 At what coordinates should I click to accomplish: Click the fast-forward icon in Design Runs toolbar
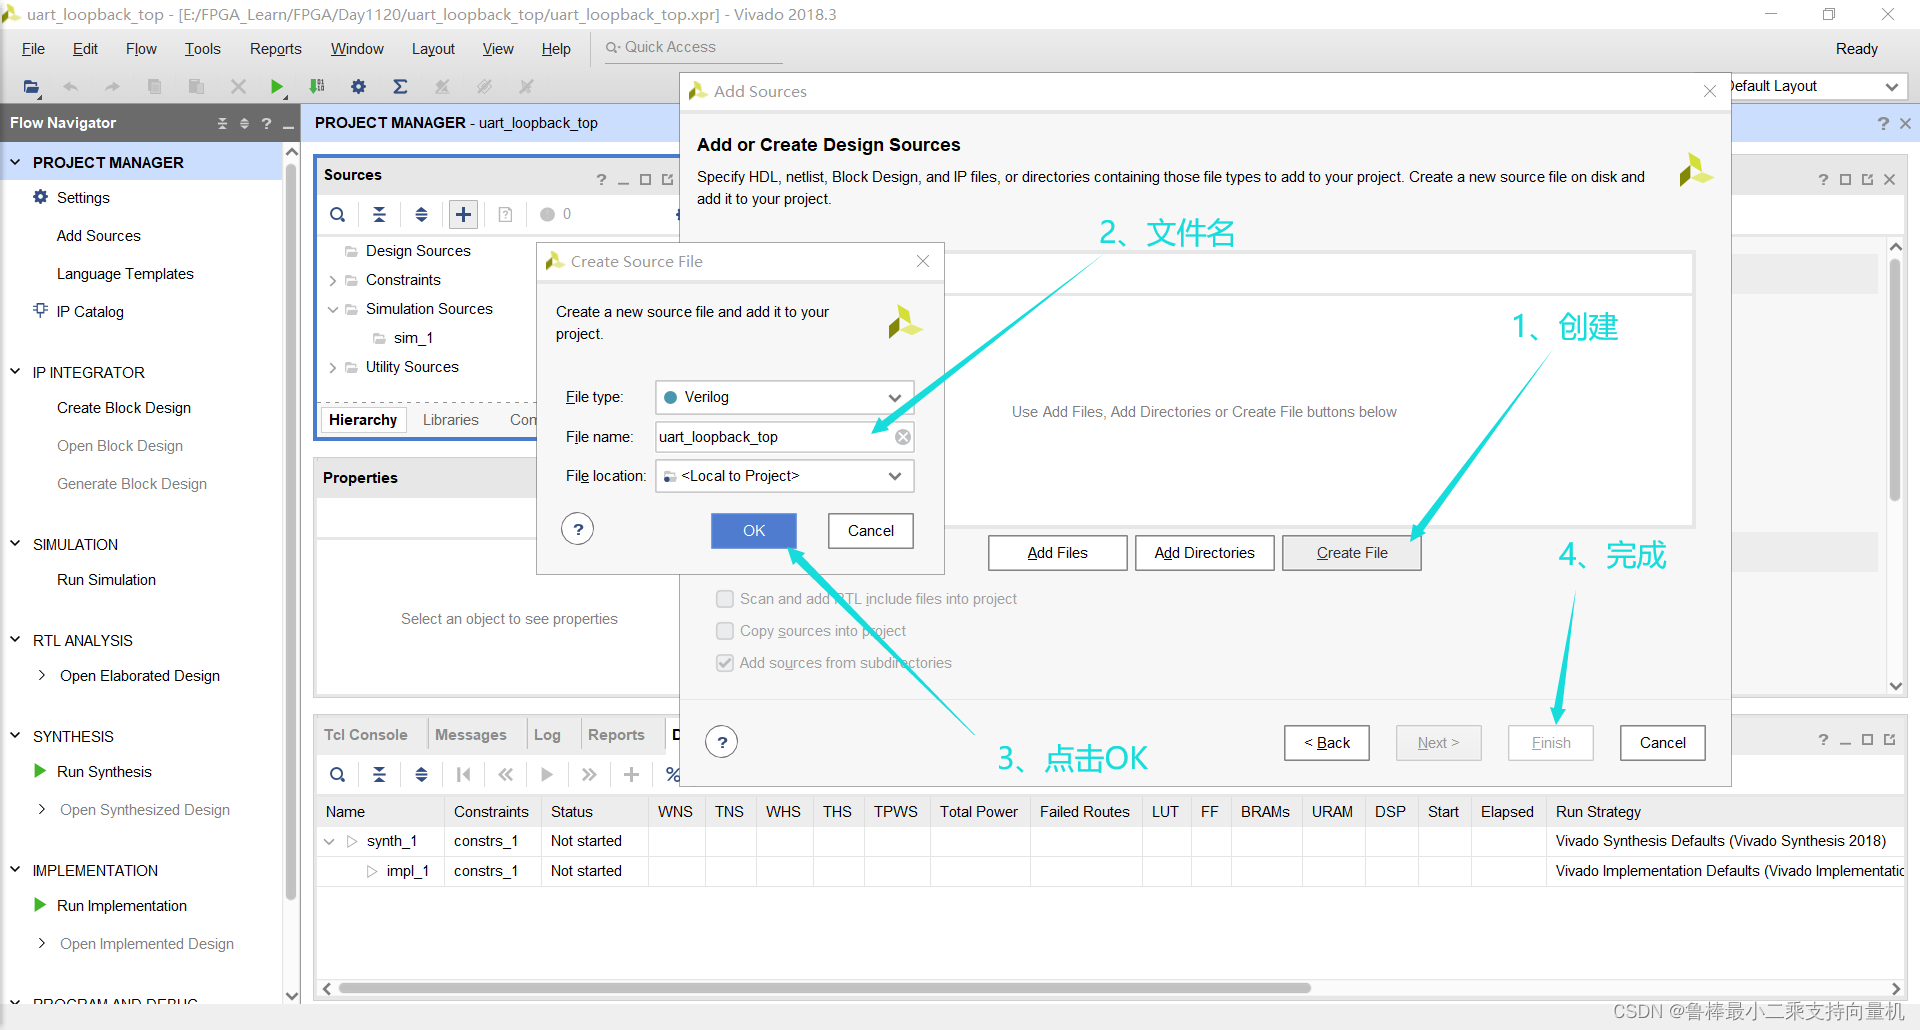point(589,774)
